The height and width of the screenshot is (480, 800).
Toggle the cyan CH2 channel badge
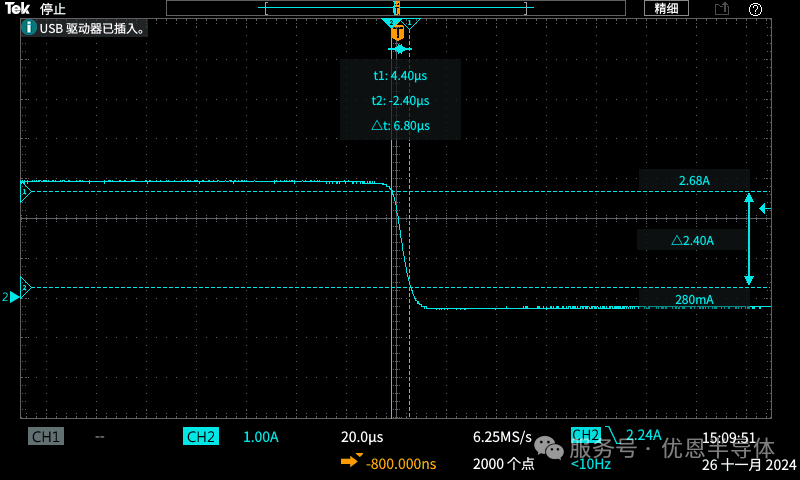tap(200, 437)
